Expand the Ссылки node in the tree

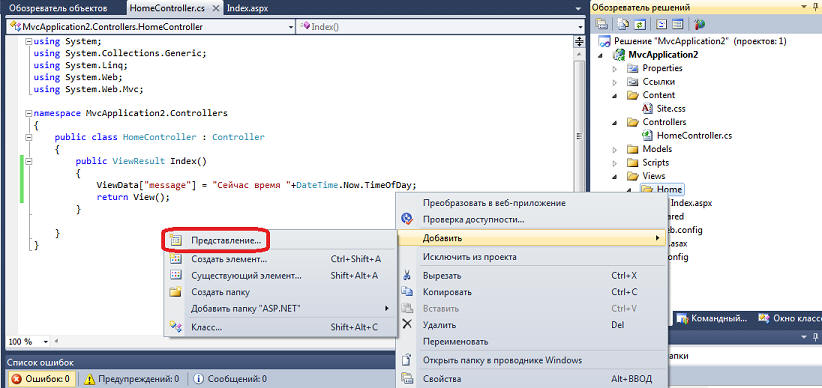[615, 82]
